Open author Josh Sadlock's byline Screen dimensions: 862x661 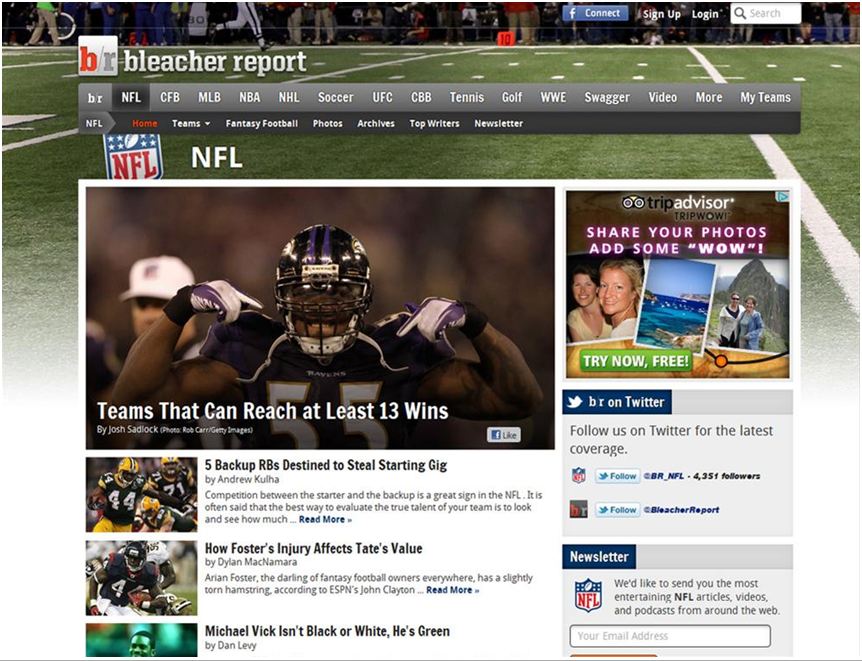tap(127, 429)
